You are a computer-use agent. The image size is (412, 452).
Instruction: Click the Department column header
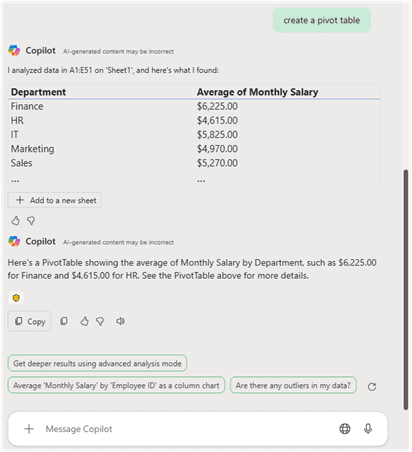pyautogui.click(x=38, y=92)
